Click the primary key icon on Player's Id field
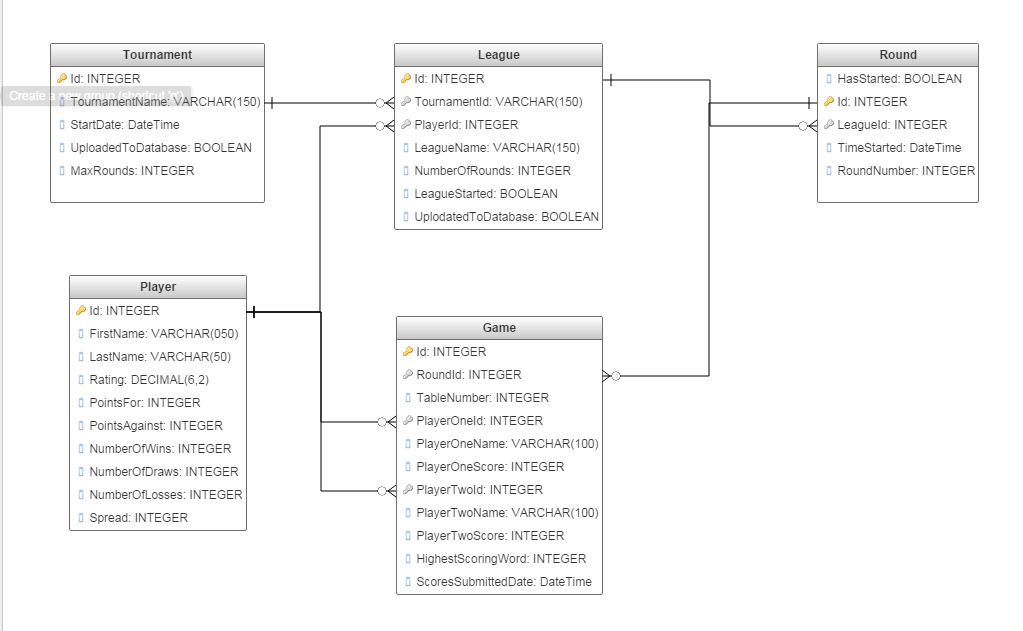The height and width of the screenshot is (631, 1023). [81, 311]
